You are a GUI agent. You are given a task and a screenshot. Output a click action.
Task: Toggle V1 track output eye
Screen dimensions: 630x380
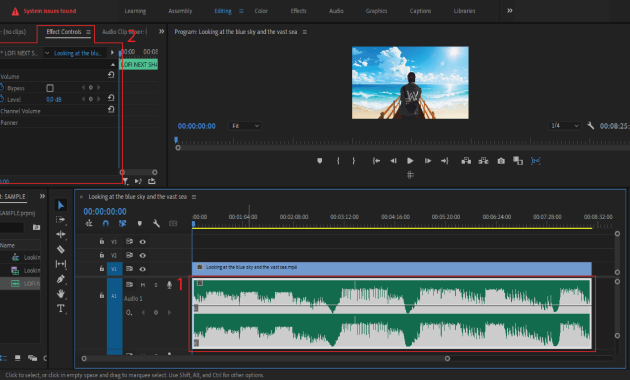click(x=143, y=269)
